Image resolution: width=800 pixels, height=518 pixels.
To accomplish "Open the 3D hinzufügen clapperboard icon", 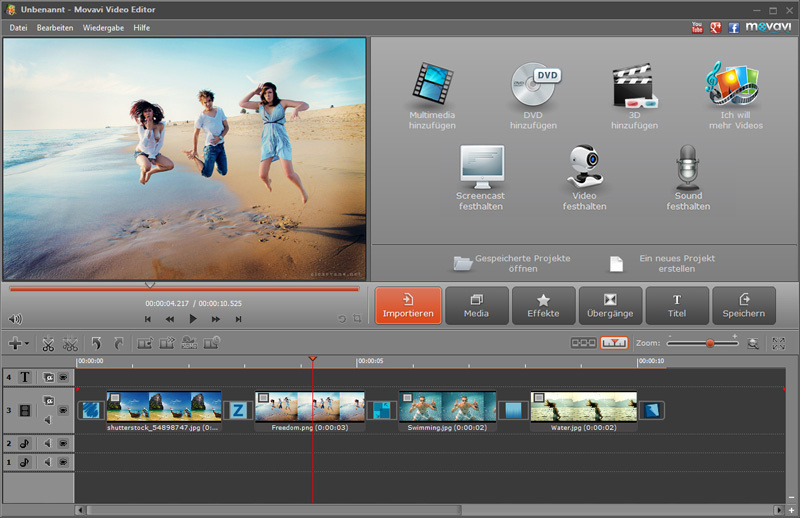I will pyautogui.click(x=634, y=86).
